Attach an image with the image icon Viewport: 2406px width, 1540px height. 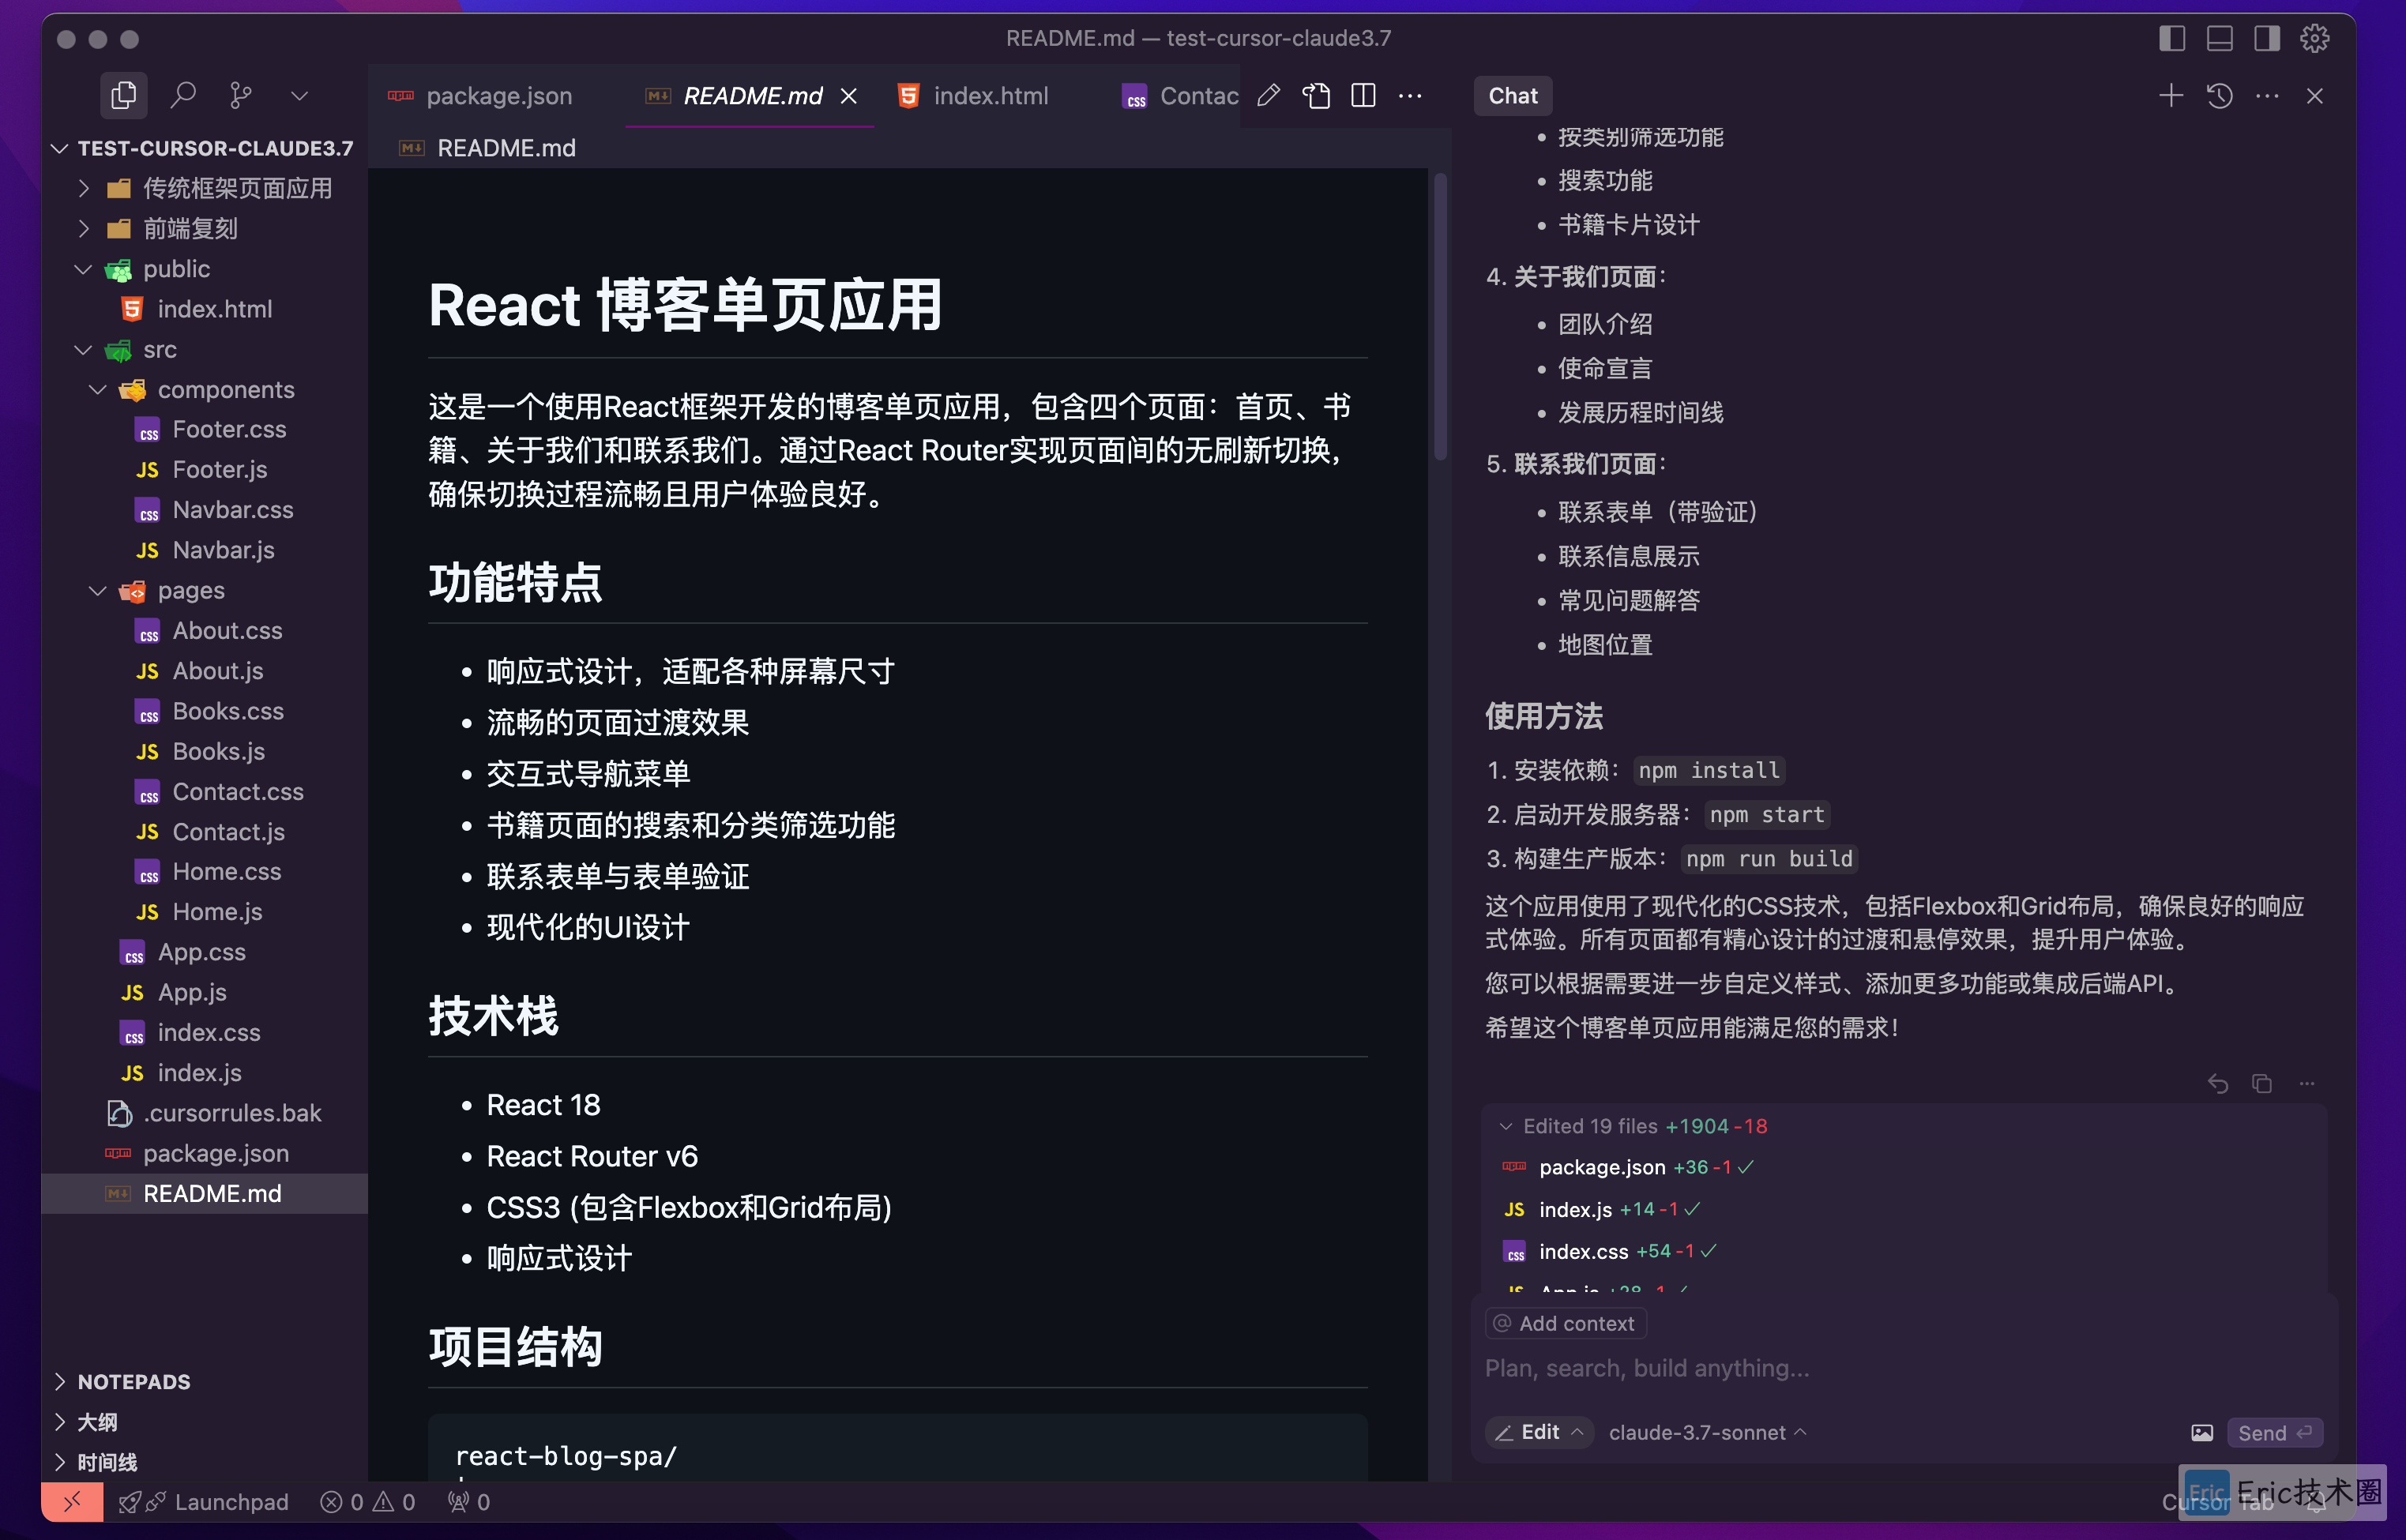[2201, 1432]
